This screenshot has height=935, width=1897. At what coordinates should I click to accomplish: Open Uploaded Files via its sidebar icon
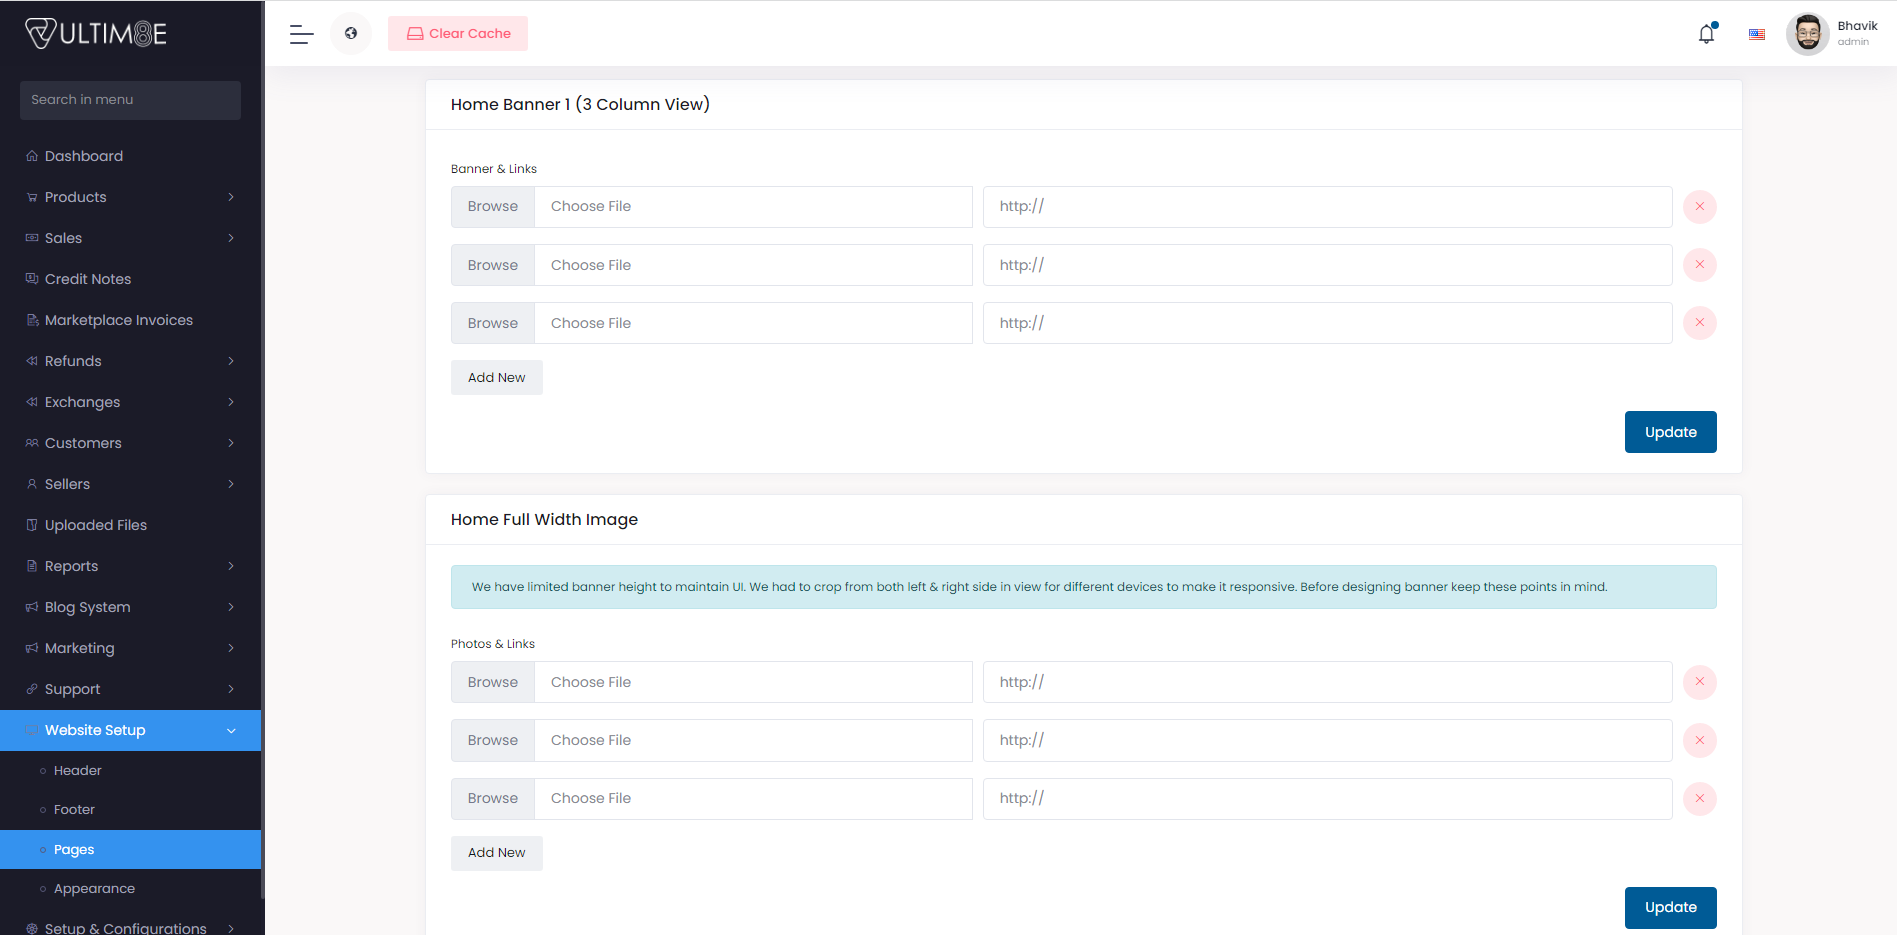[32, 524]
